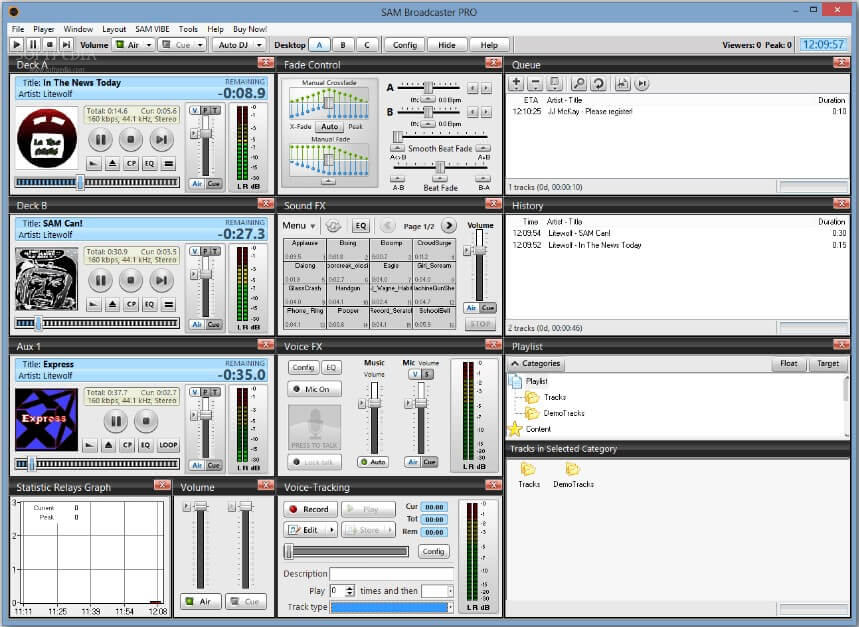This screenshot has width=859, height=627.
Task: Click the Queue search magnifier icon
Action: 579,83
